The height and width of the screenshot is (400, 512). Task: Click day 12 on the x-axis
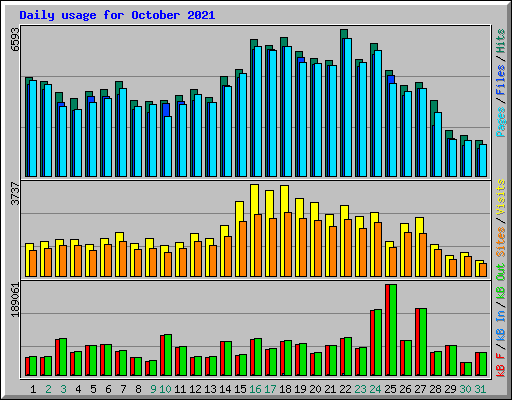coord(195,389)
